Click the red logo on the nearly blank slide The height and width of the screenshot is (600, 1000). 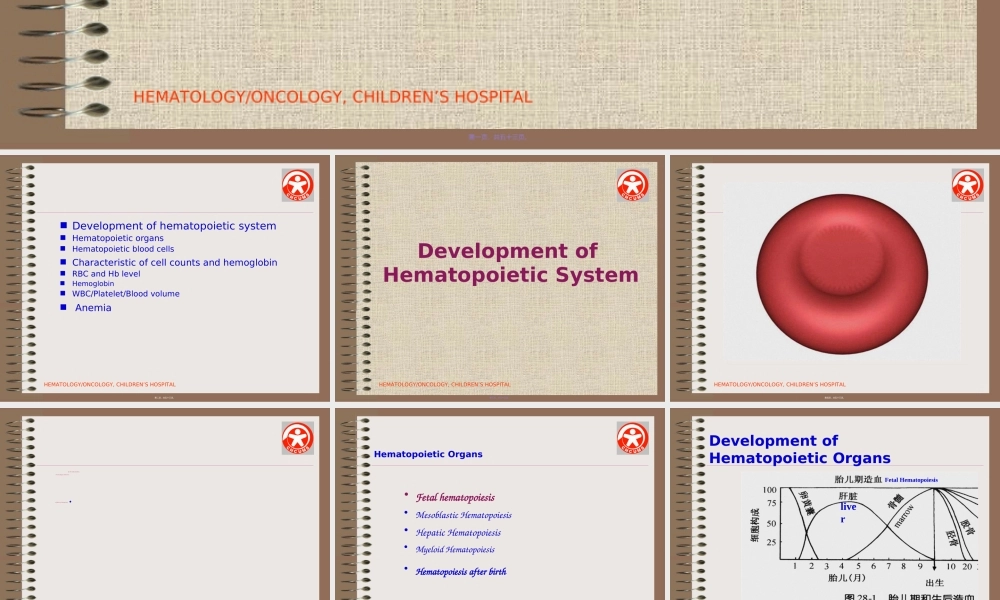tap(297, 438)
